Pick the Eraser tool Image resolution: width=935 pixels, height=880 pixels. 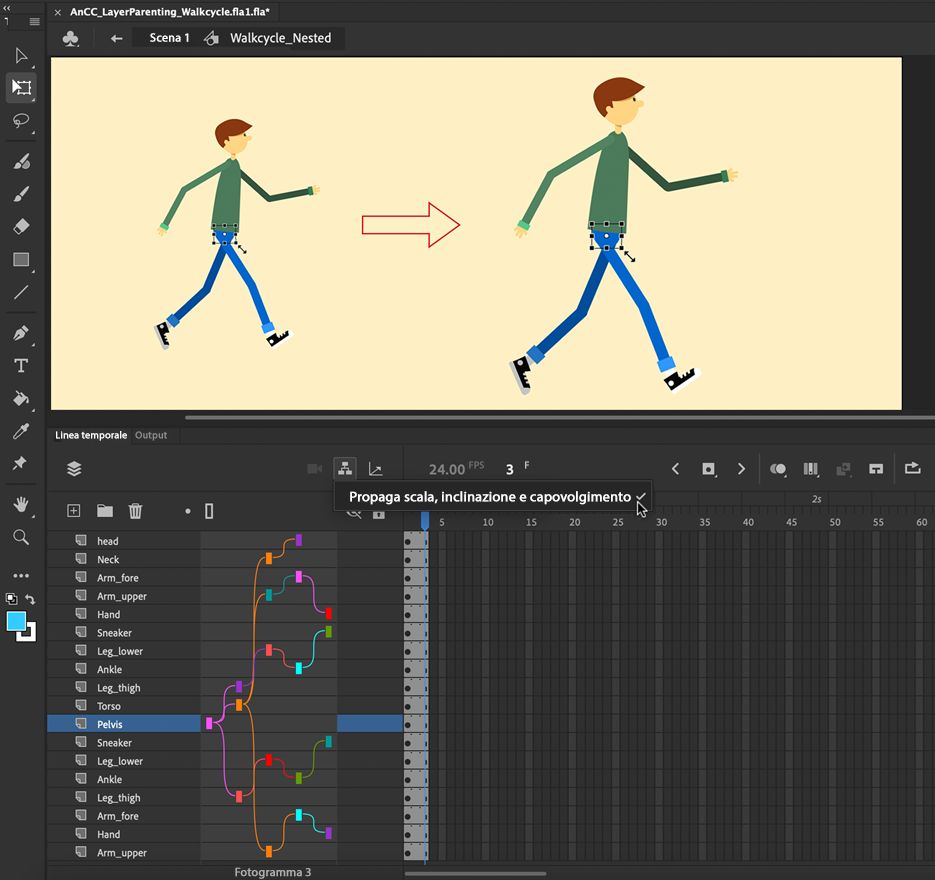tap(21, 227)
